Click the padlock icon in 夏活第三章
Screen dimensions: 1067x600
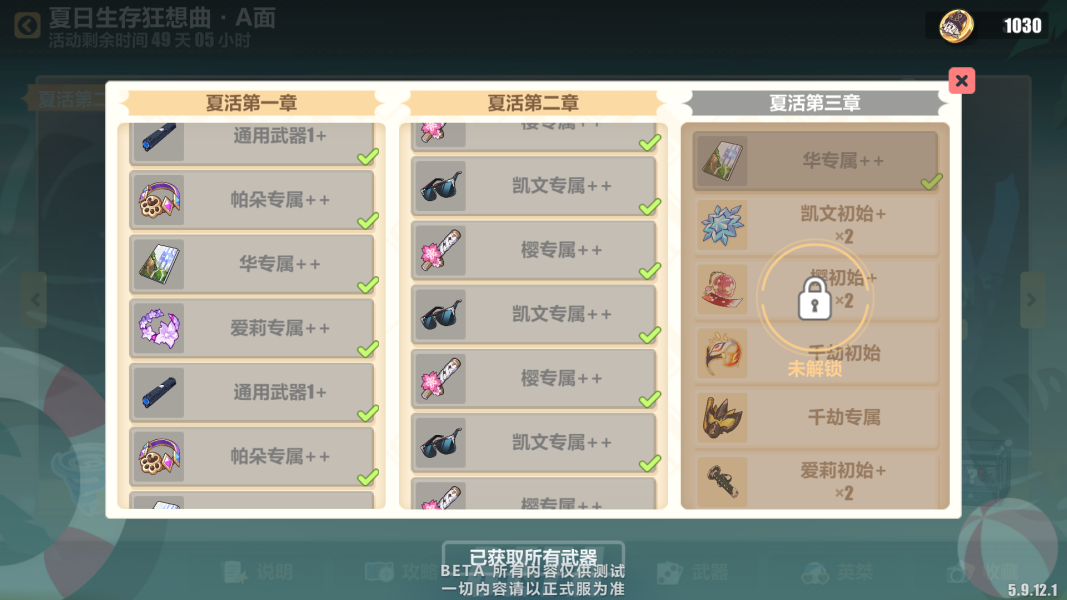click(x=815, y=298)
